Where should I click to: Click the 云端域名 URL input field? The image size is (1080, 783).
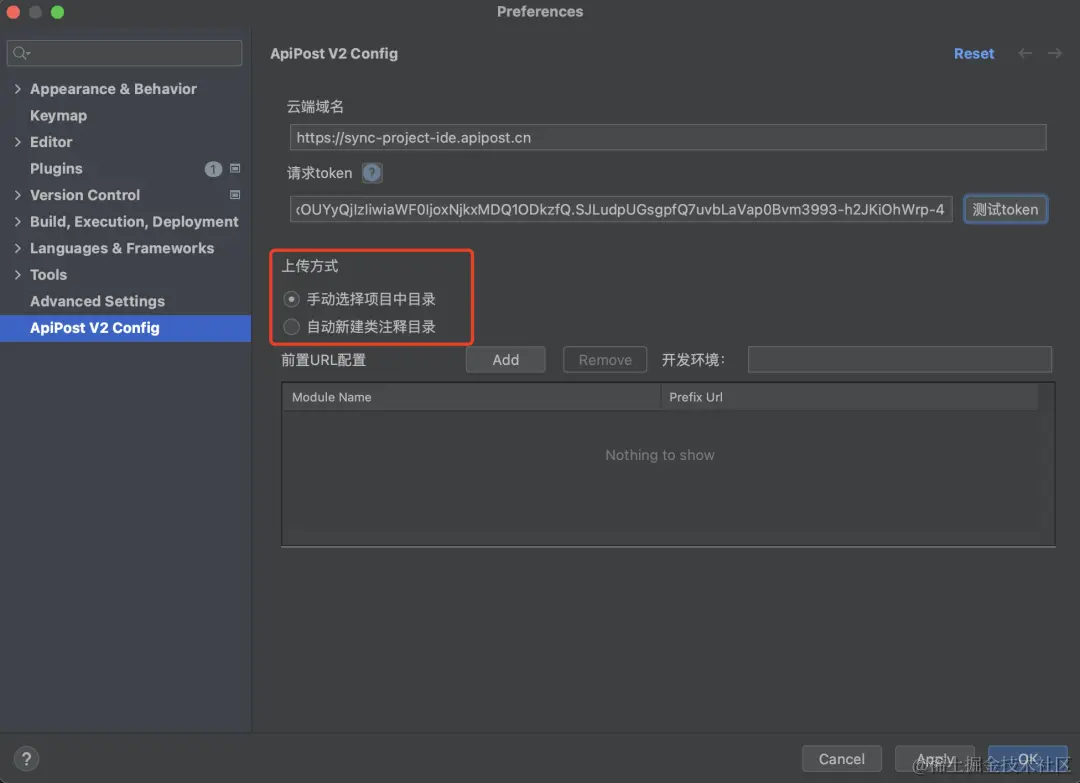click(667, 137)
